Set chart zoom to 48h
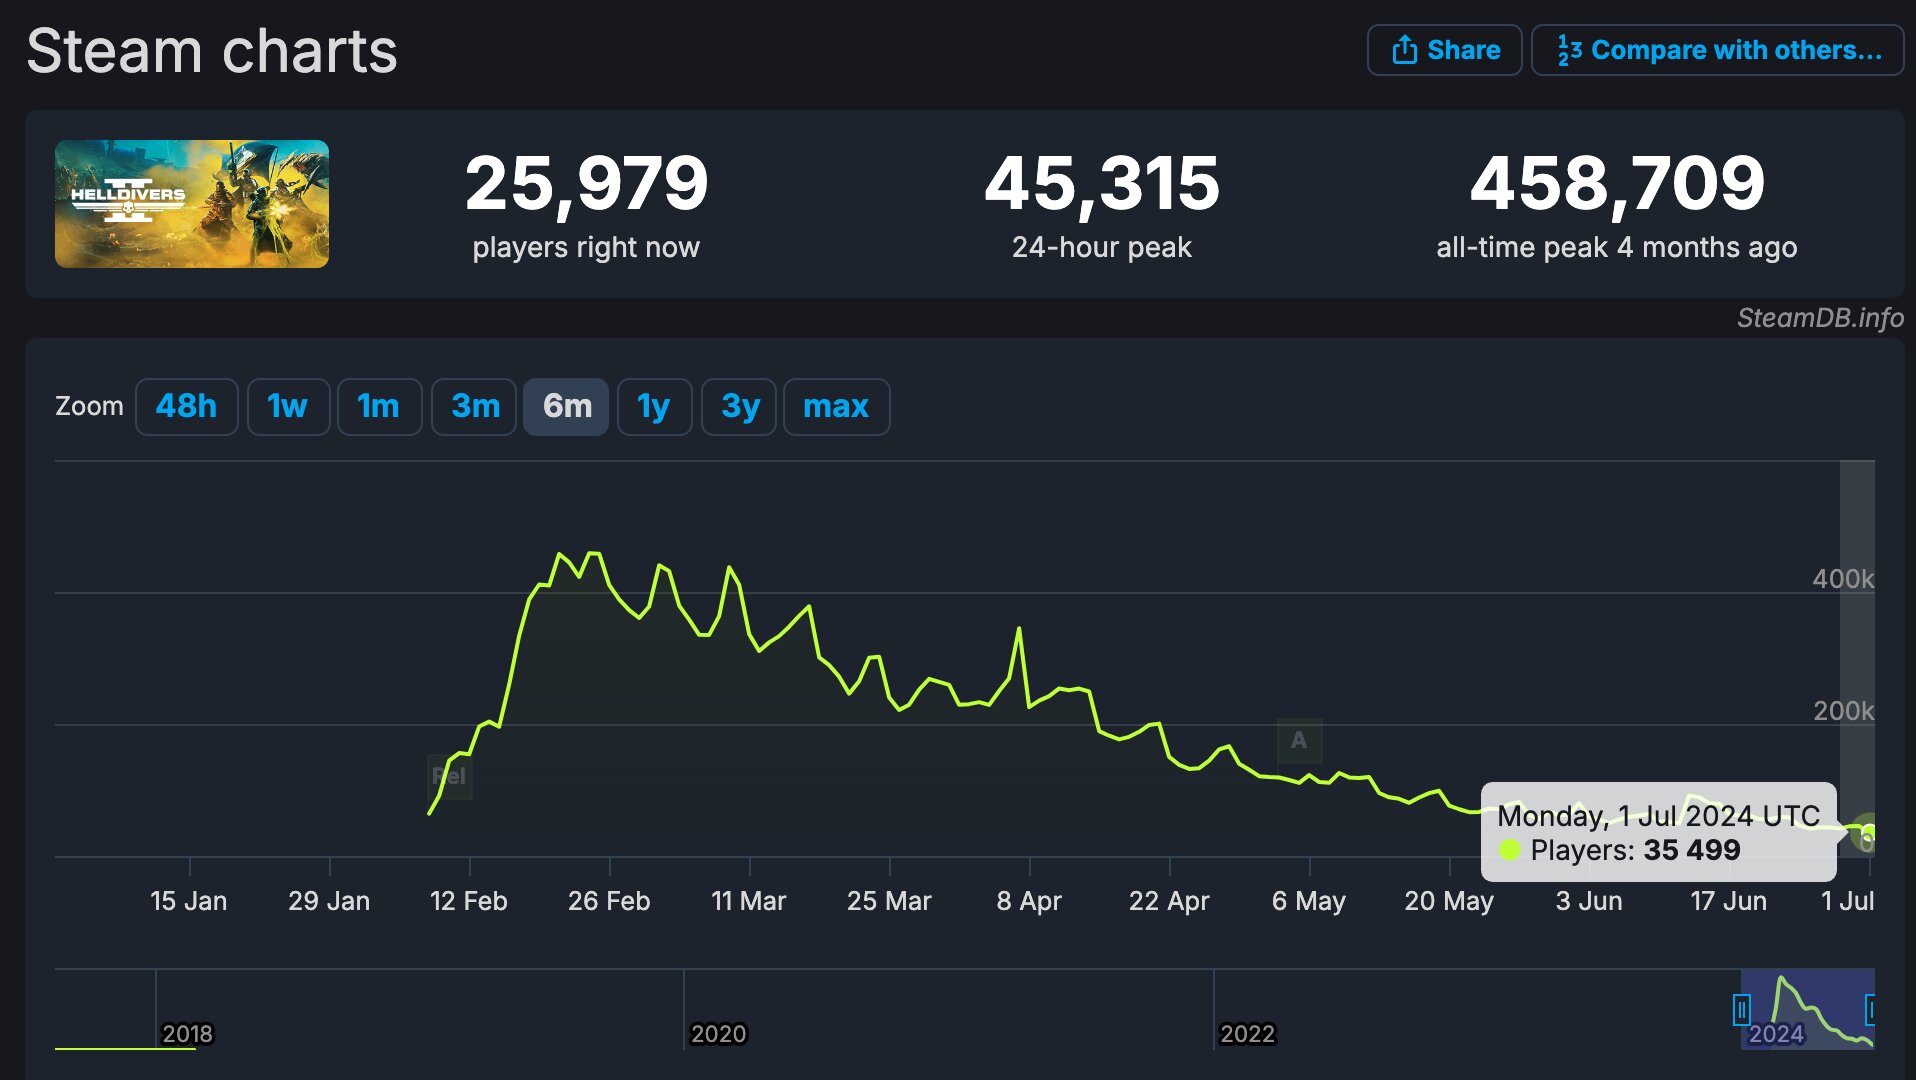Screen dimensions: 1916x1080 pos(187,406)
